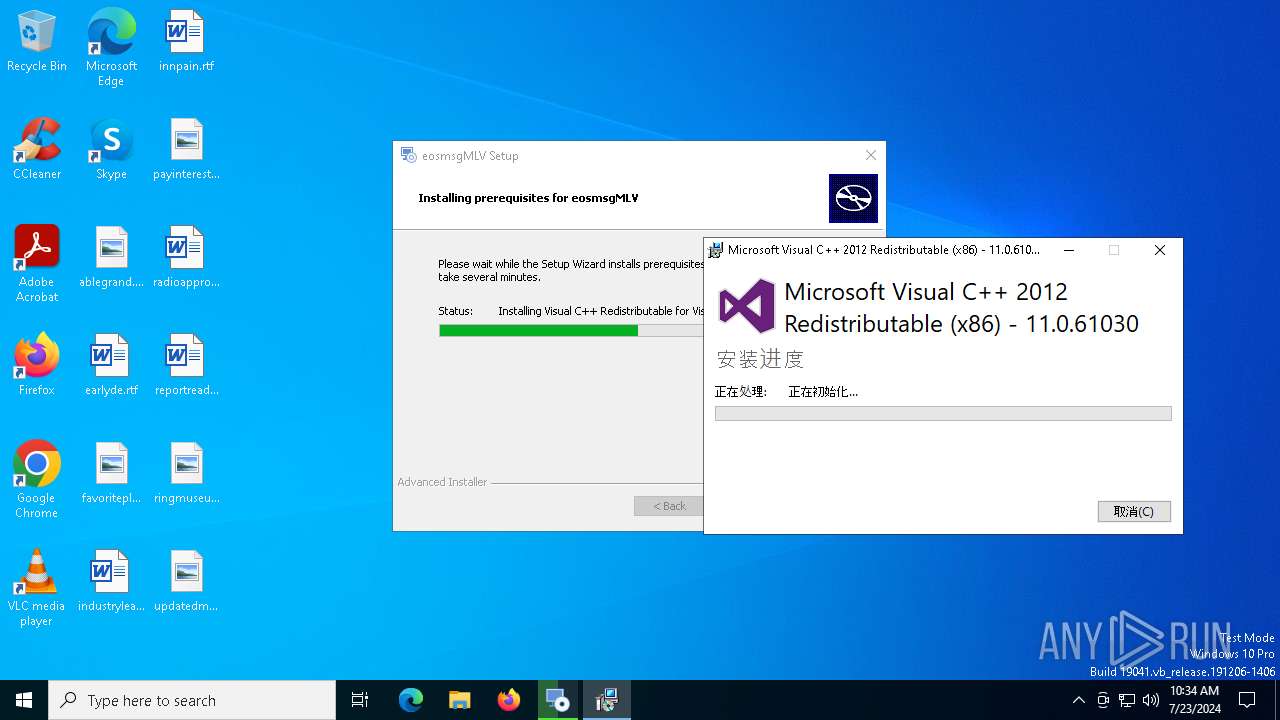Click 'Installing prerequisites for eosmsgMLV' heading
The width and height of the screenshot is (1280, 720).
528,198
